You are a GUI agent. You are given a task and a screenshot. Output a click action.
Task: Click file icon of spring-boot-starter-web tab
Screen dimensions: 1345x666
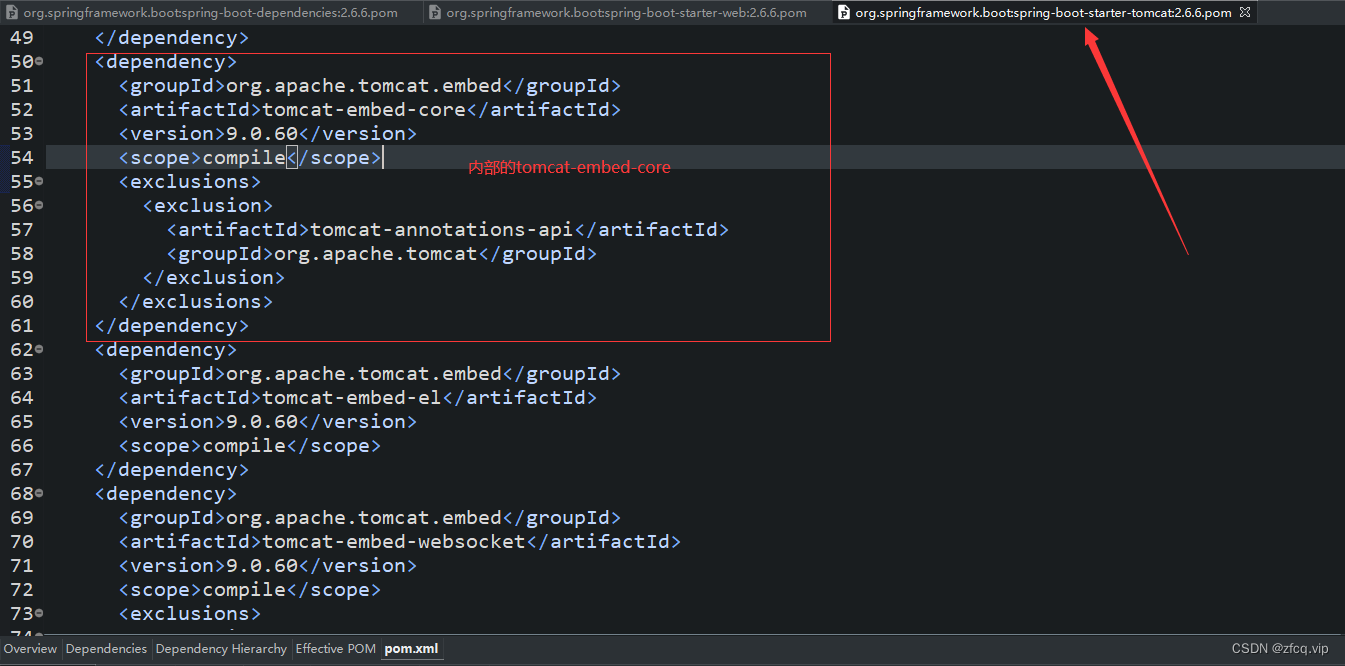436,13
